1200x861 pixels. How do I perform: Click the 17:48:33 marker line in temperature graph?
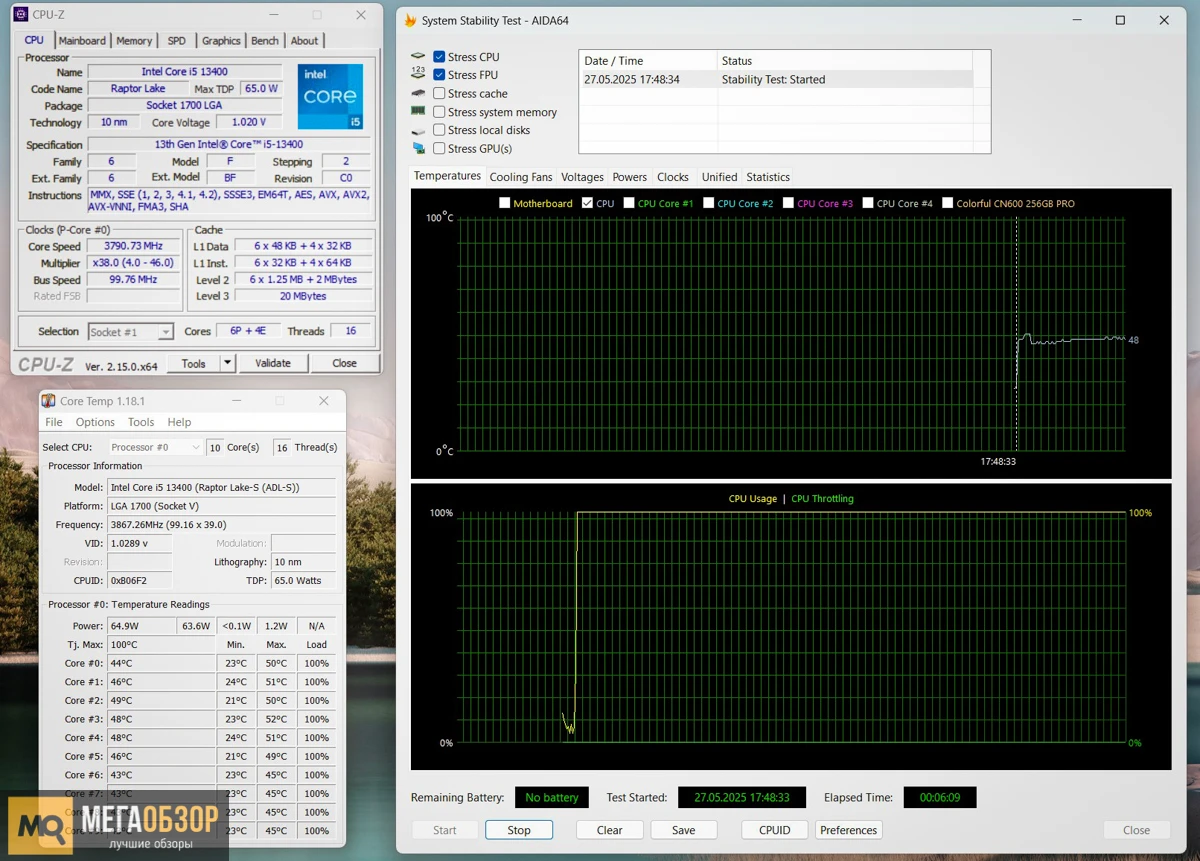coord(1017,334)
